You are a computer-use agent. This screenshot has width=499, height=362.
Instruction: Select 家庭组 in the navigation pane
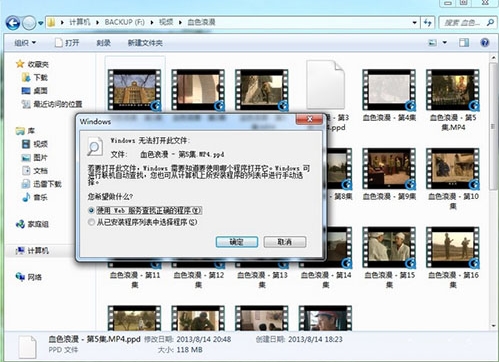[32, 224]
